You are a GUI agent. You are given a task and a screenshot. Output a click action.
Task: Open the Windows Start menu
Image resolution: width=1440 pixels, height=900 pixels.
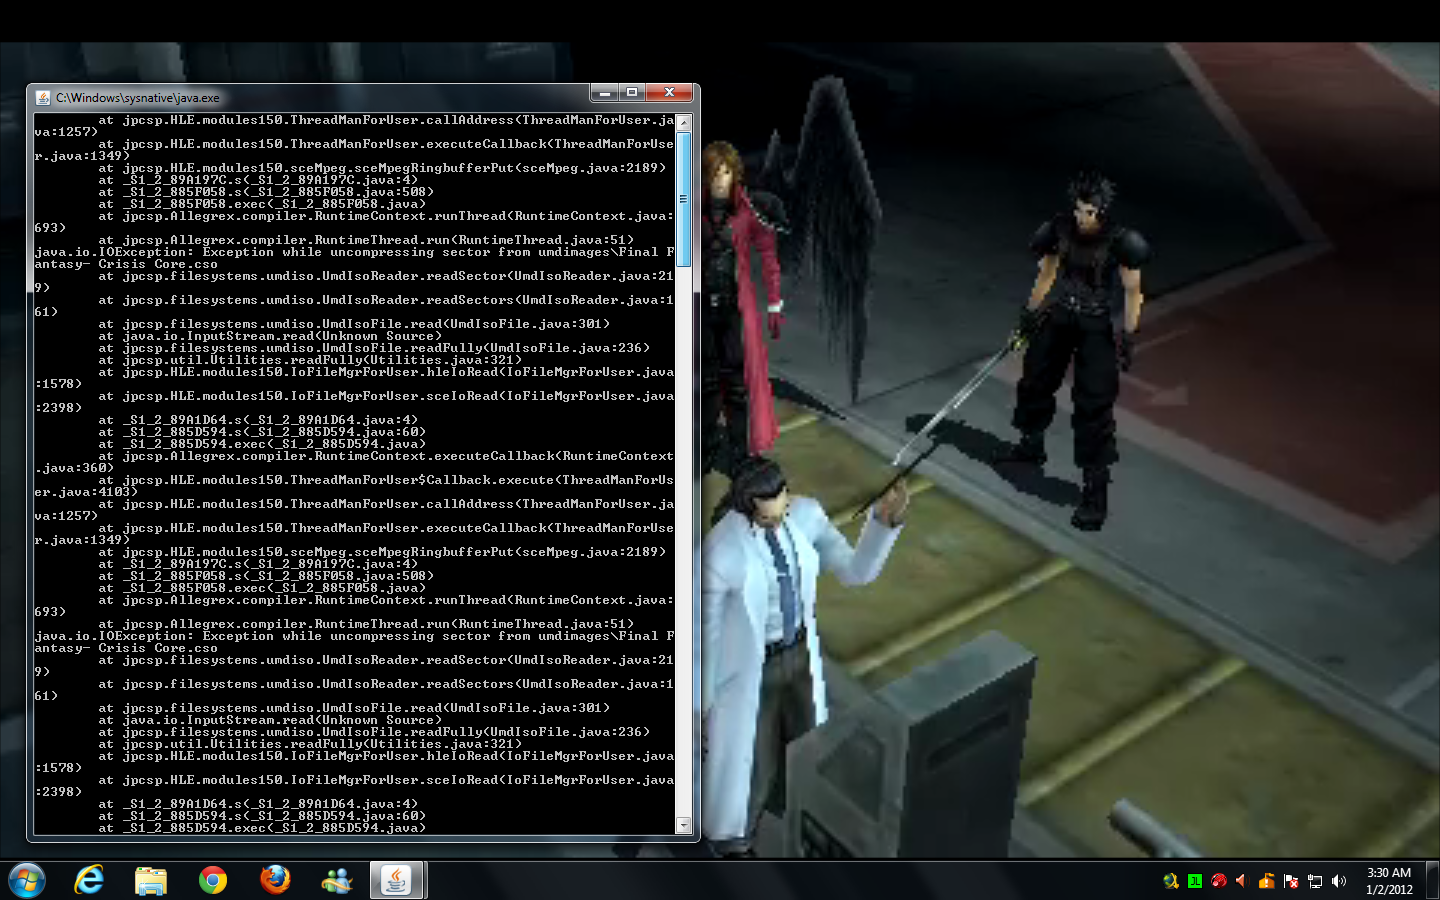(x=27, y=880)
